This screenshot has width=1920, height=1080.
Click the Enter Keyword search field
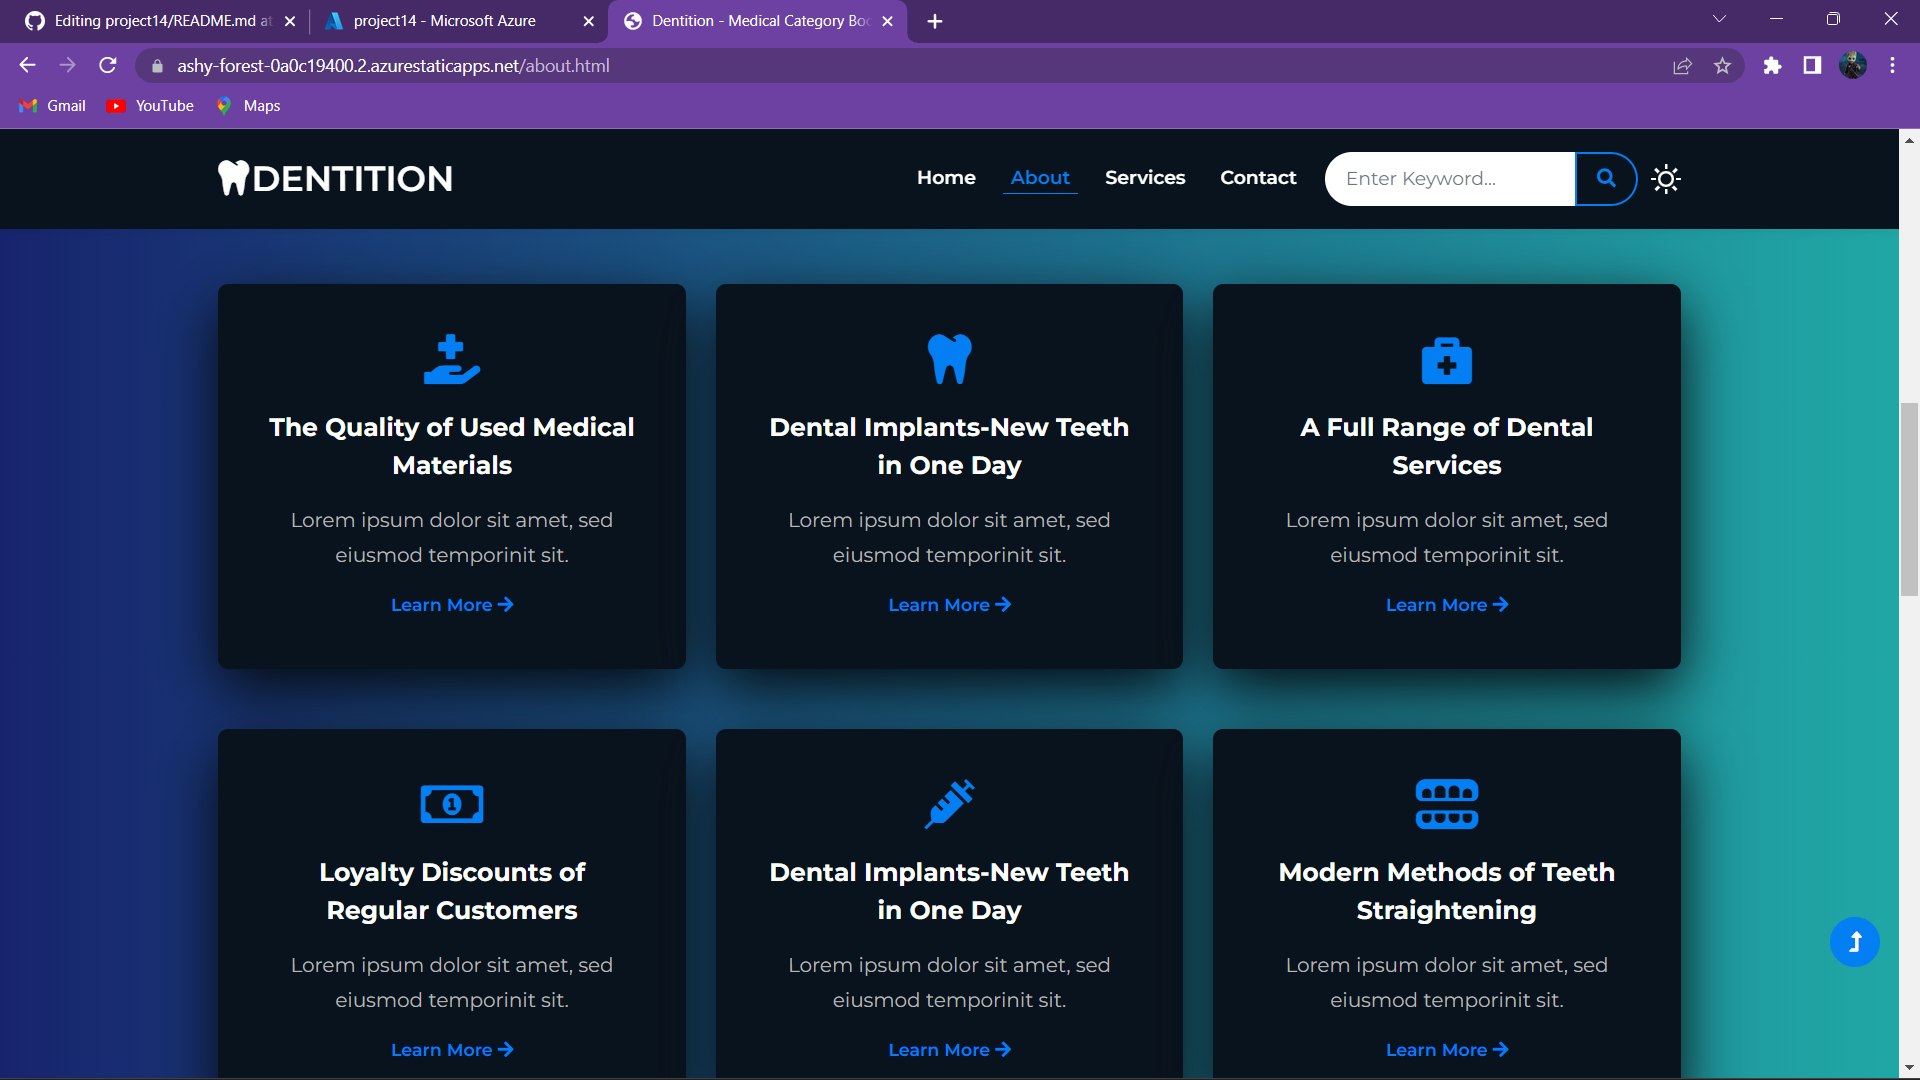[1449, 178]
